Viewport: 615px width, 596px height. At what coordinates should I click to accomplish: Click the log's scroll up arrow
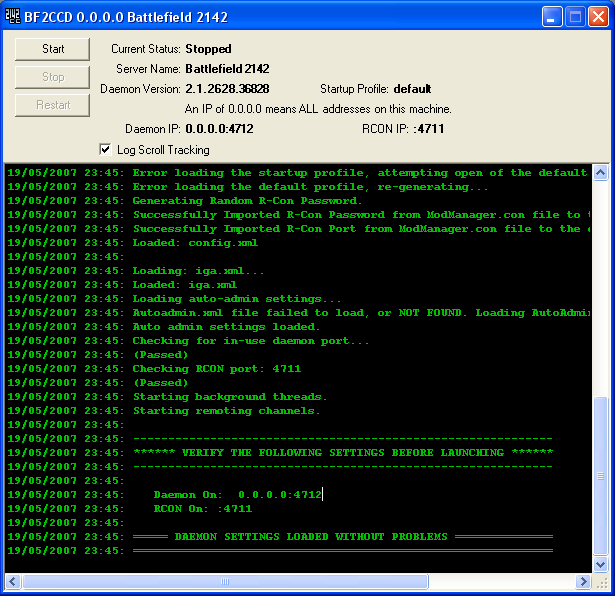[600, 173]
